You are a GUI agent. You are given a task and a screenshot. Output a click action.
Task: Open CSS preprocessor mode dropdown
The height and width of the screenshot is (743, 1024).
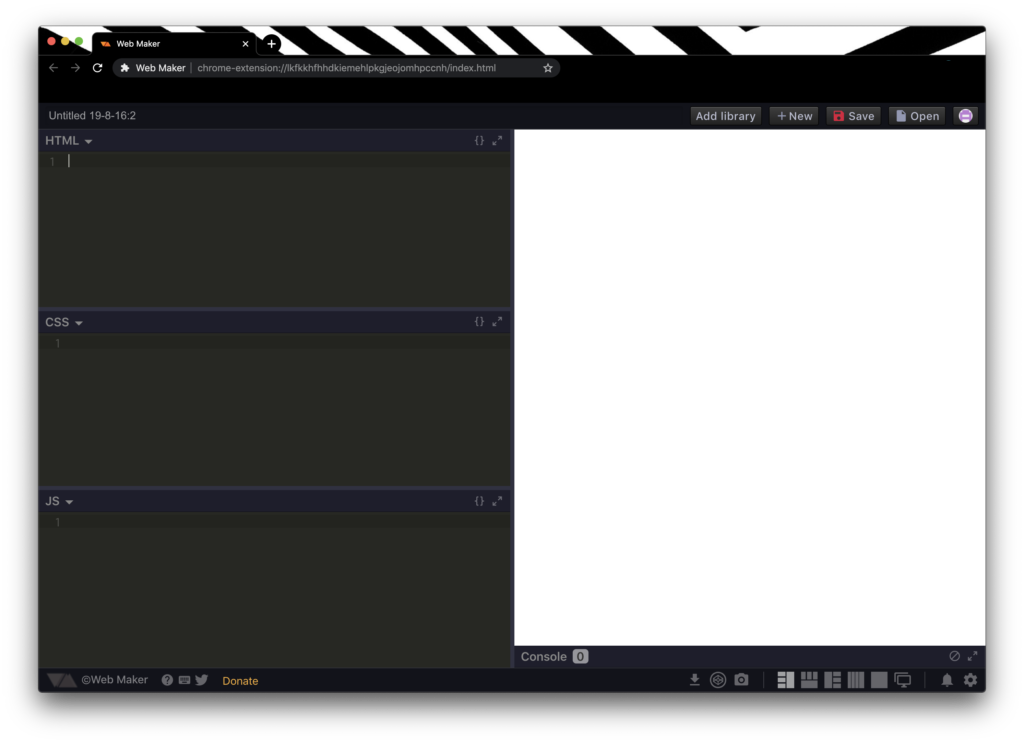[64, 322]
